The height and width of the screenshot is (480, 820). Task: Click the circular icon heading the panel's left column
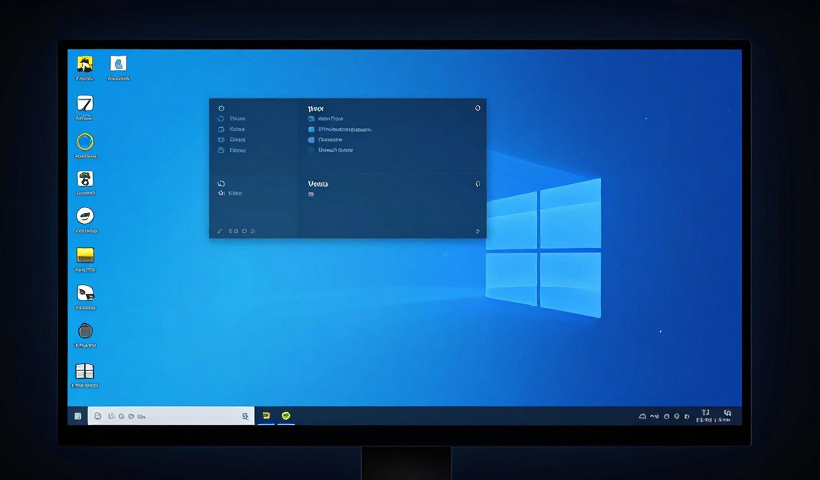pos(221,108)
